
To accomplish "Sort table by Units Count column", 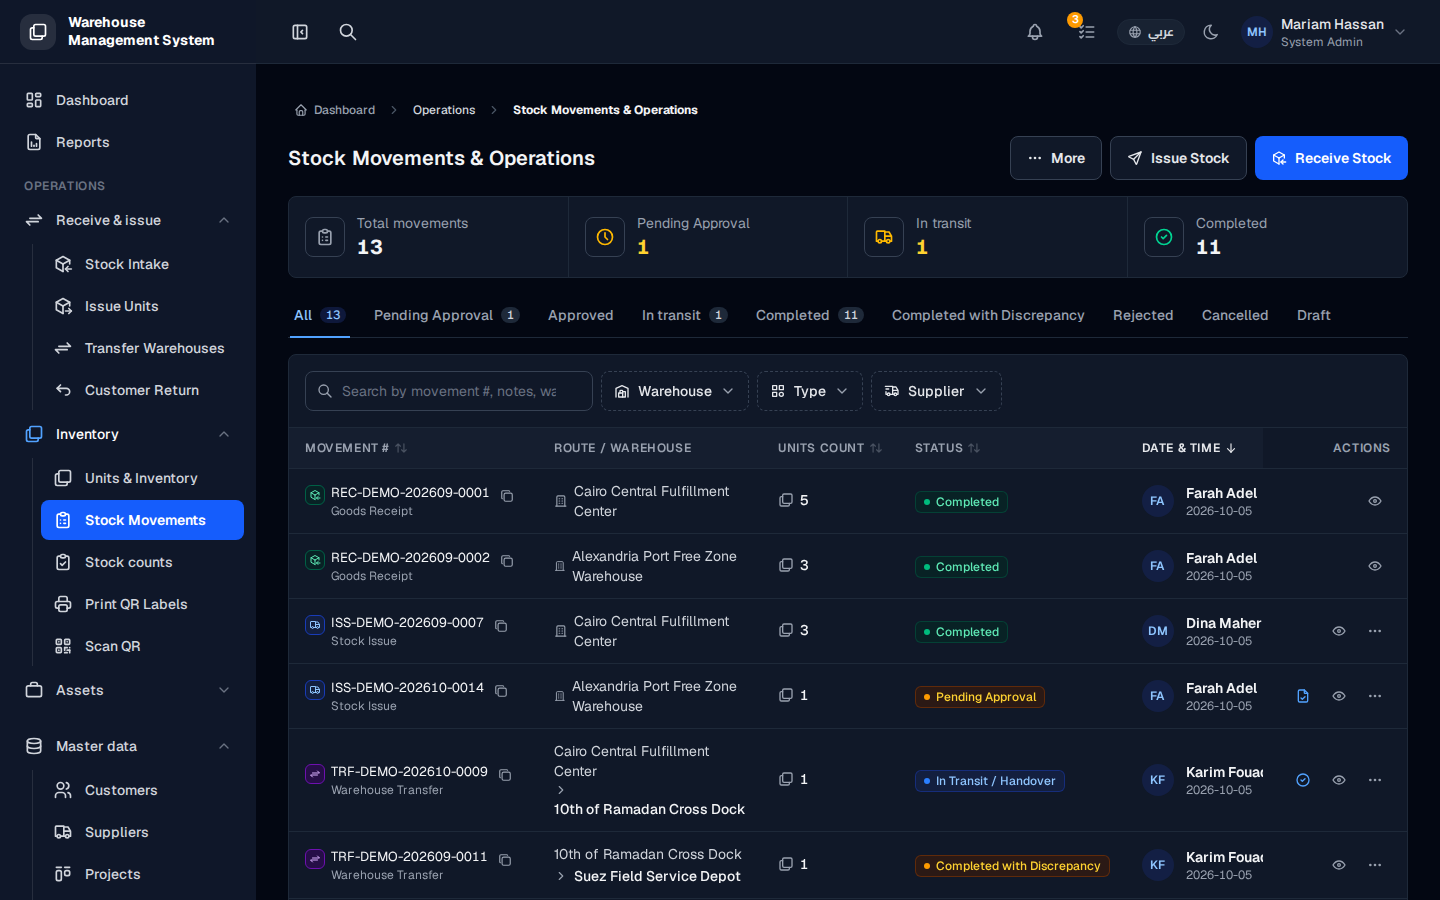I will point(830,448).
